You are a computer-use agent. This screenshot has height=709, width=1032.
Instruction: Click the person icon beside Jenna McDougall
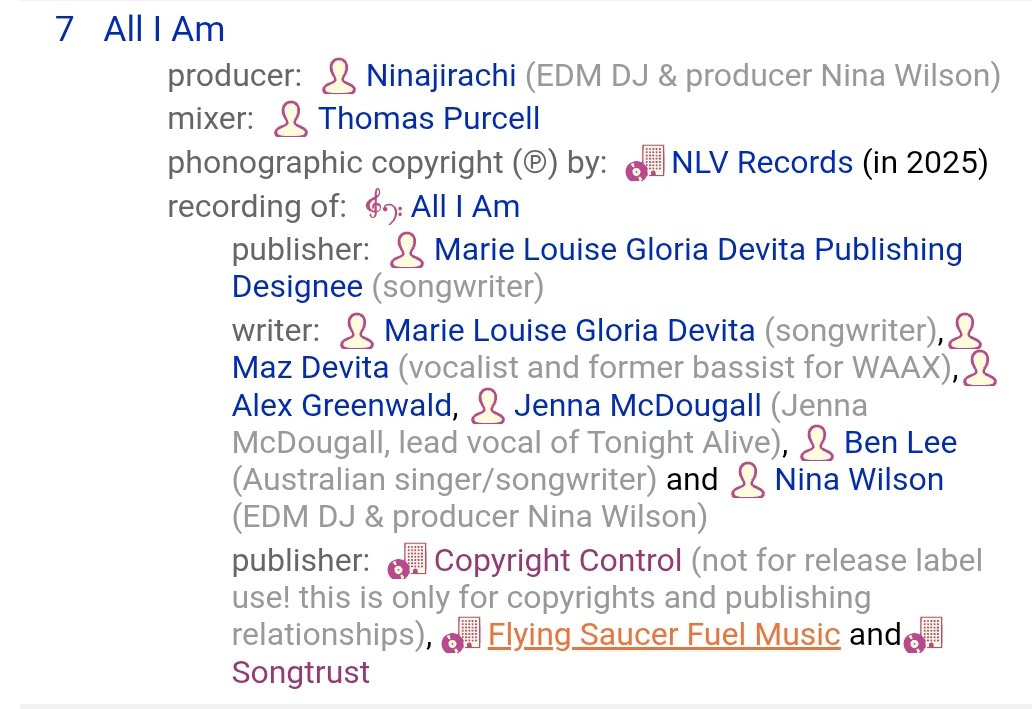pos(488,406)
